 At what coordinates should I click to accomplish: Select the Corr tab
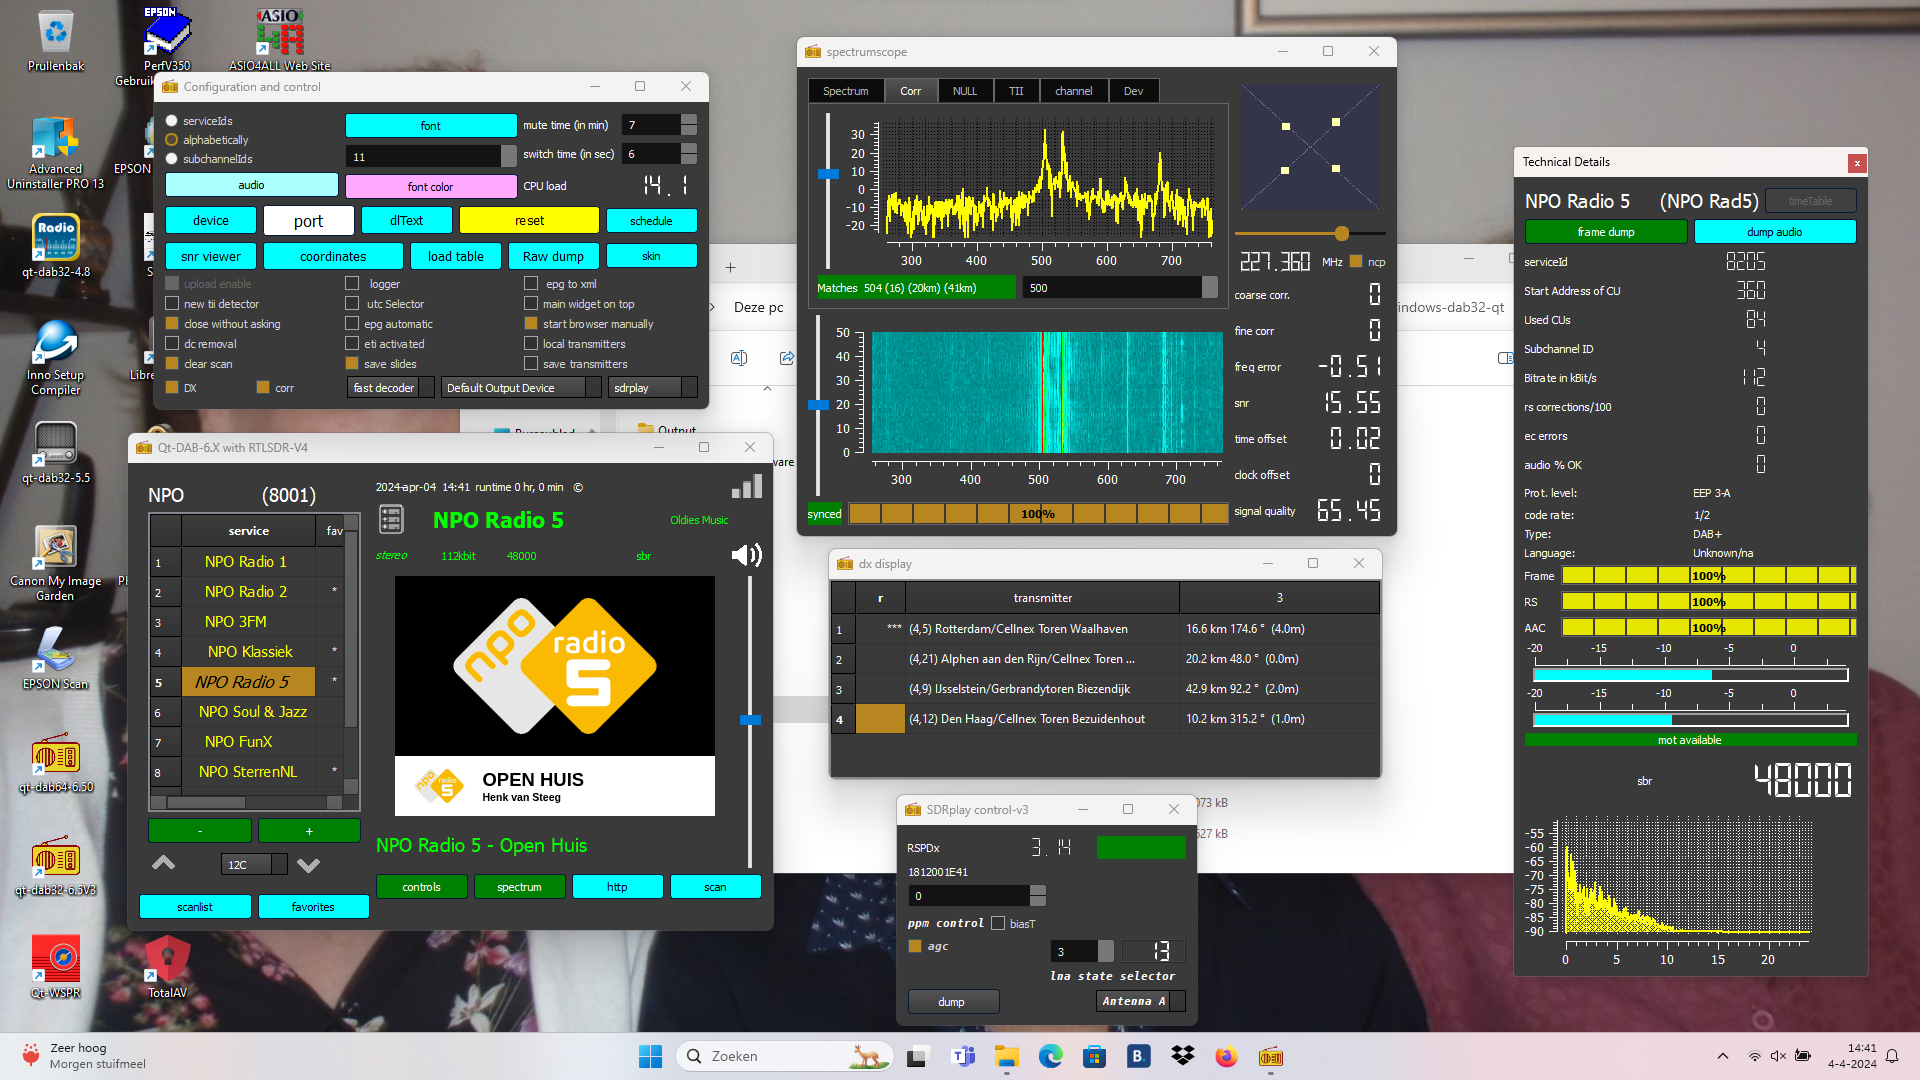(x=910, y=91)
